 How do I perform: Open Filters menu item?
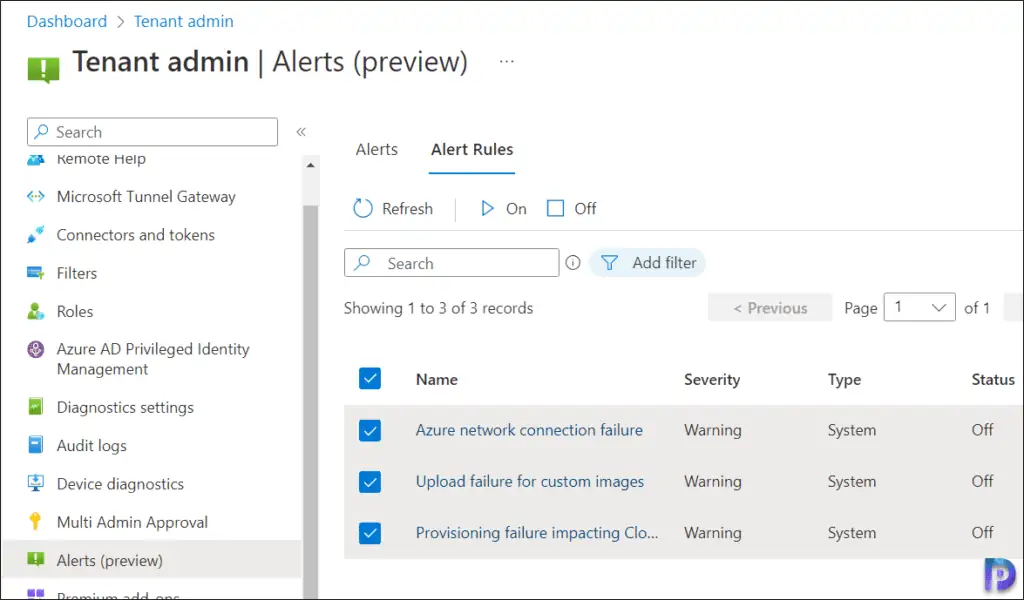(76, 273)
